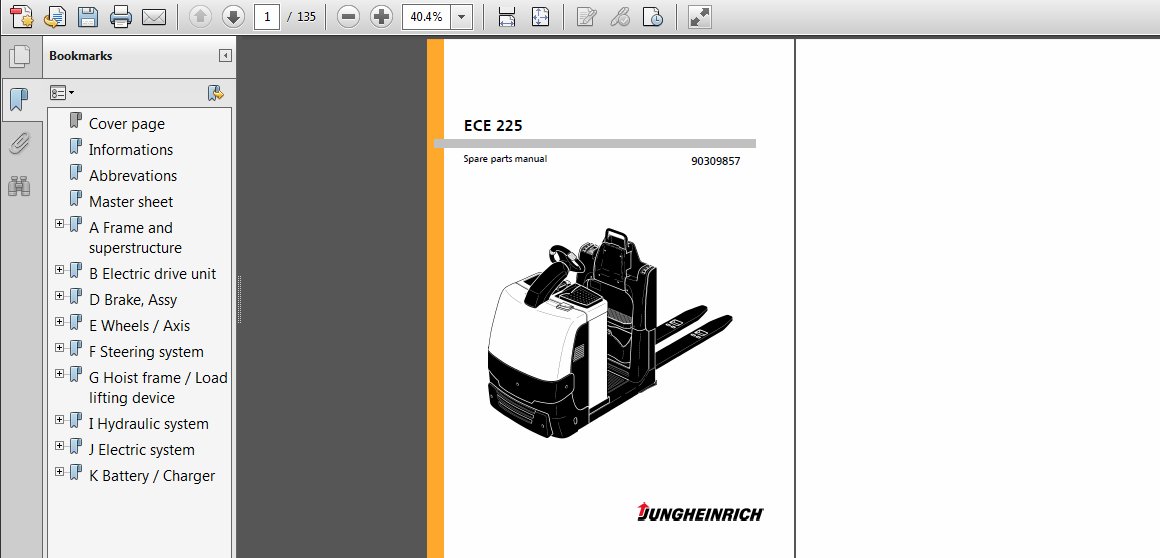
Task: Save the document with the floppy icon
Action: [x=88, y=16]
